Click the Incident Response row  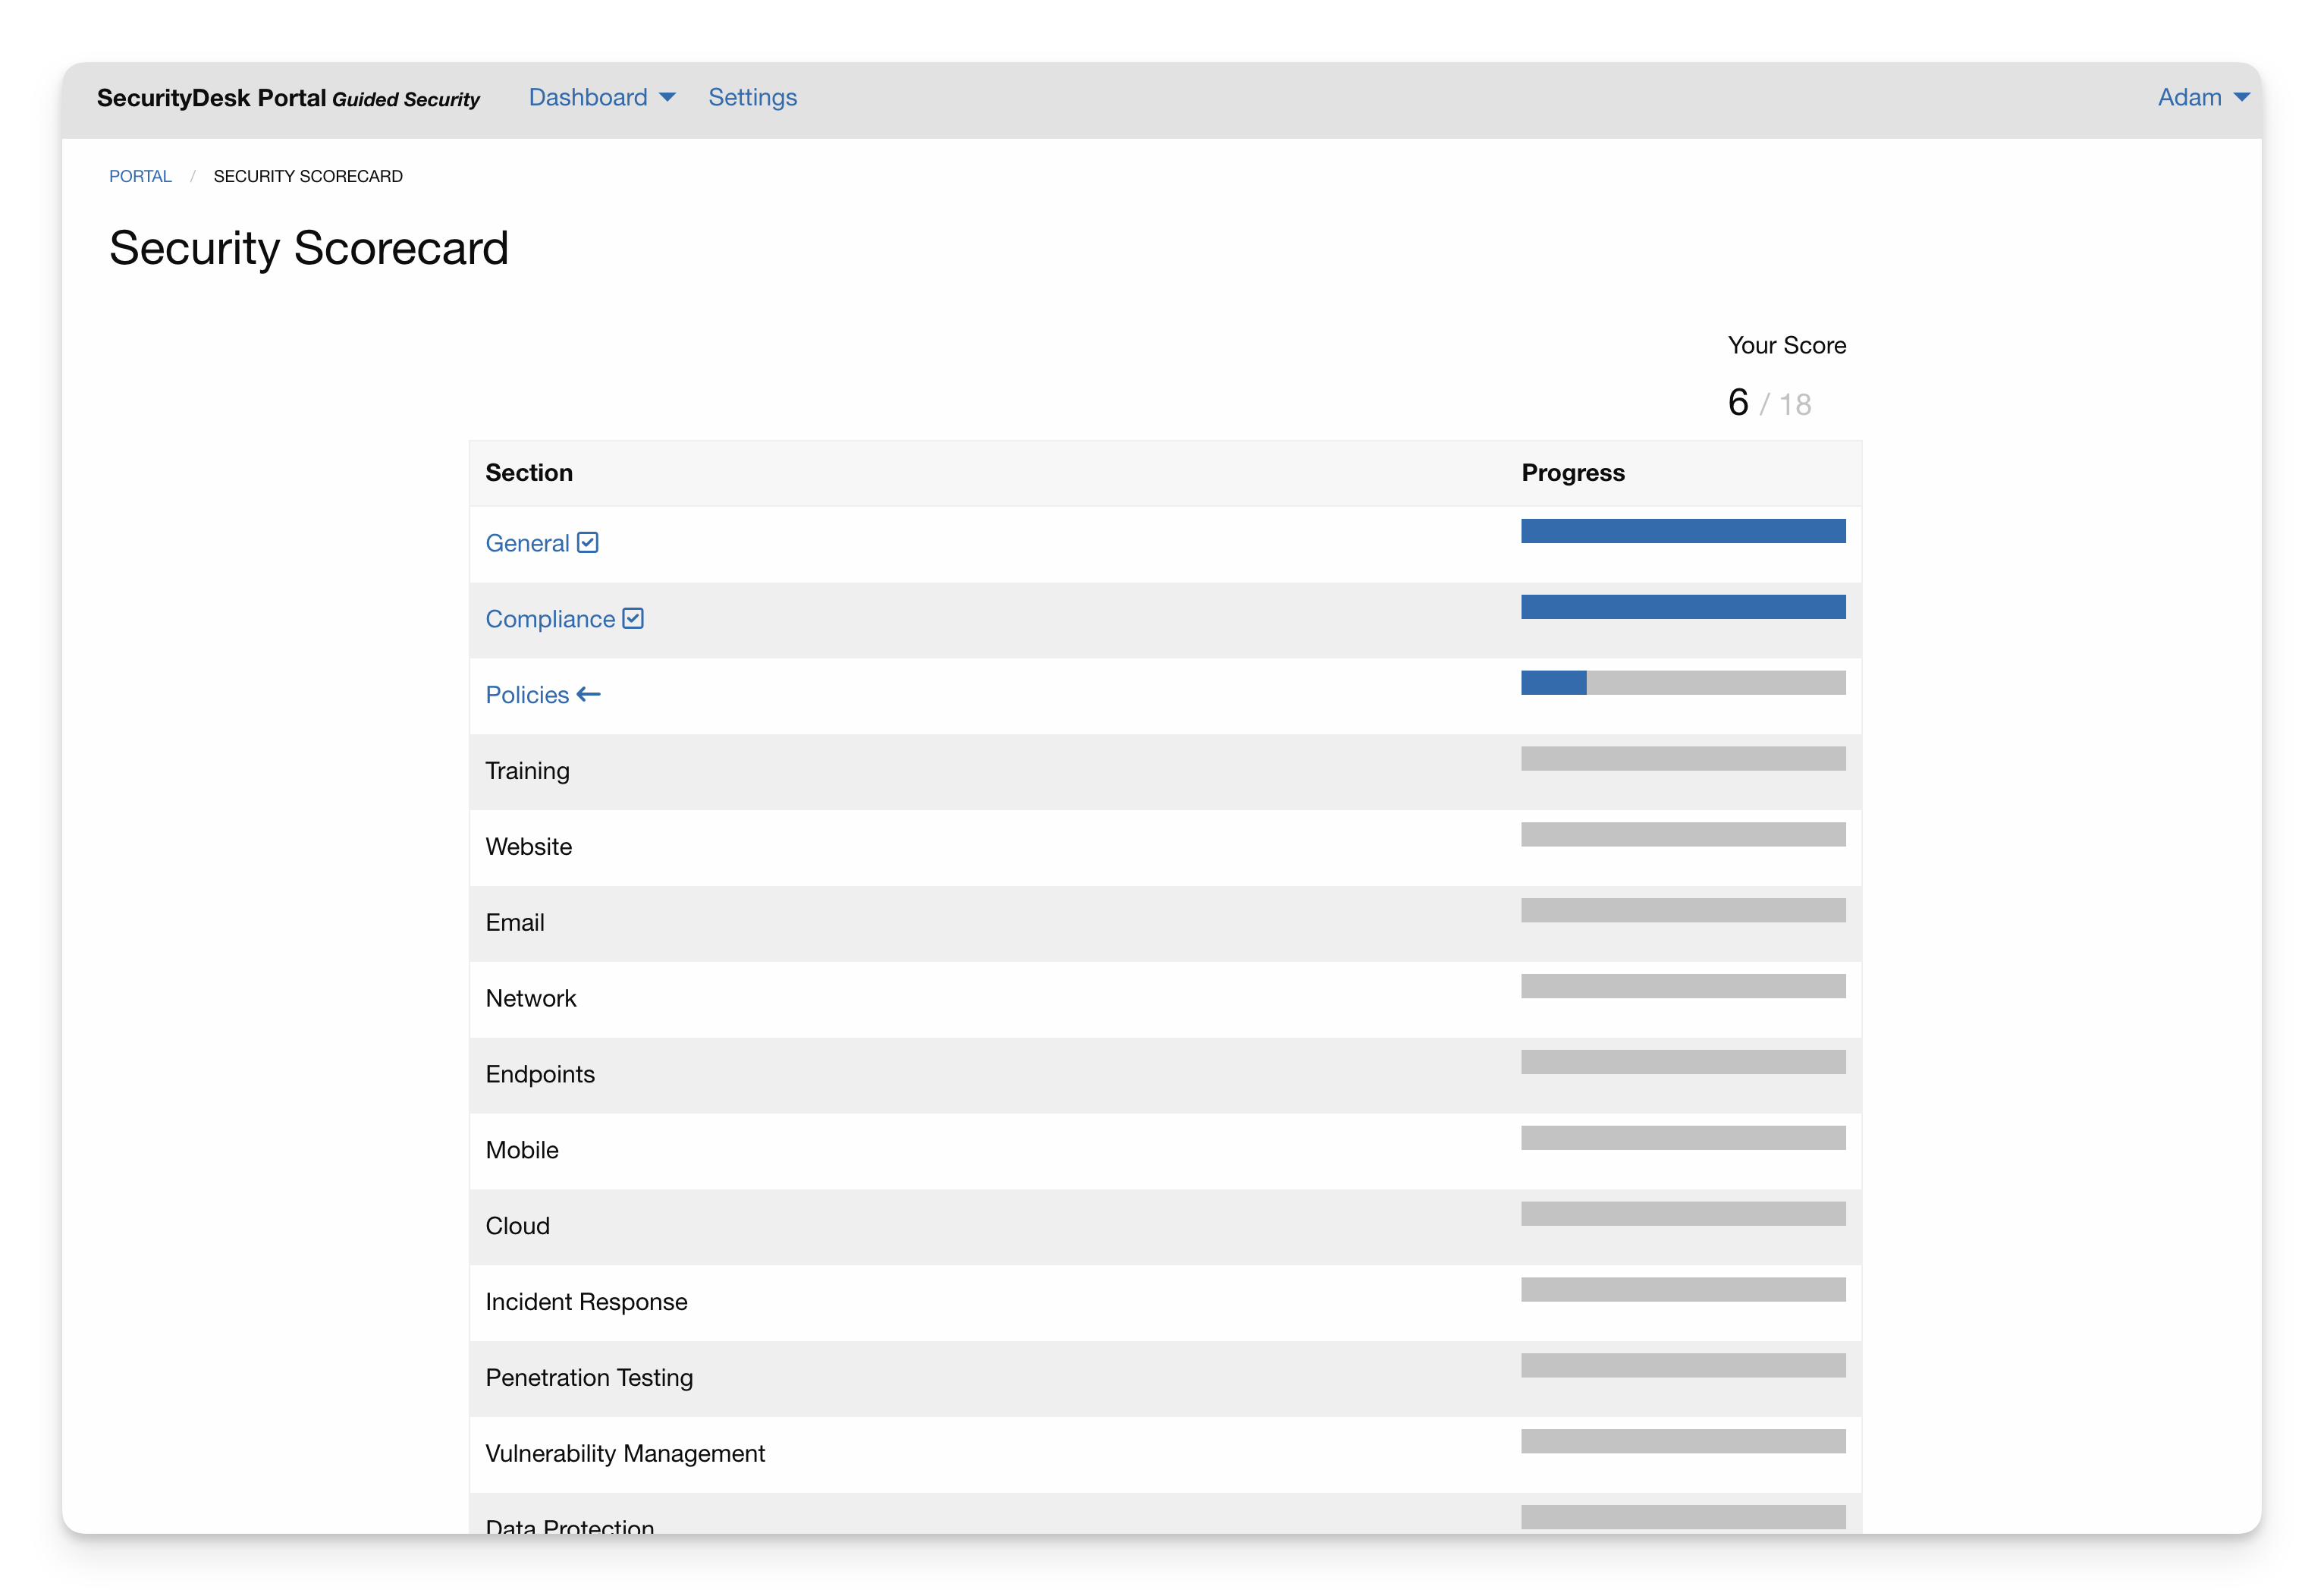tap(586, 1302)
